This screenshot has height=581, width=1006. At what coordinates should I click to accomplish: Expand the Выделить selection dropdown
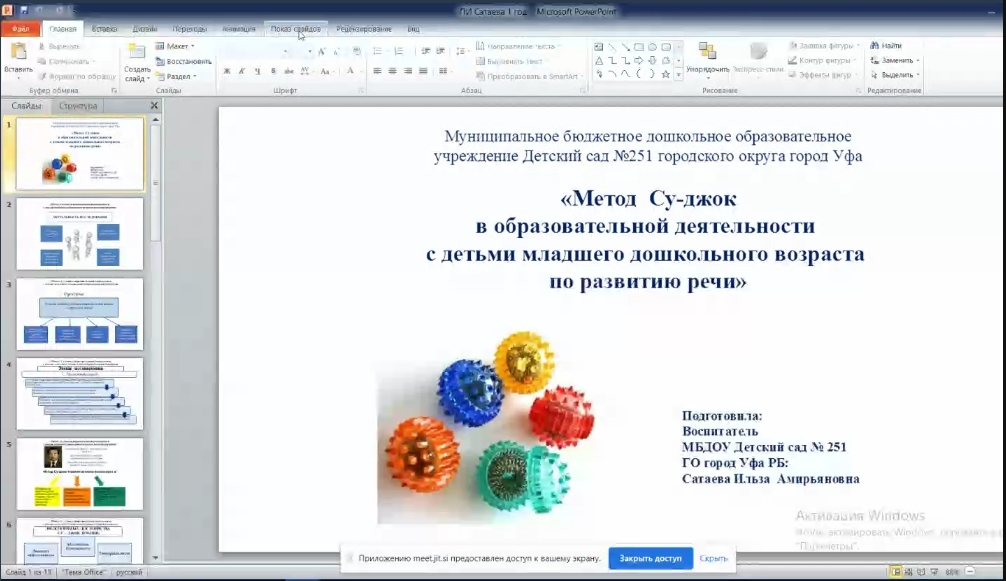pyautogui.click(x=895, y=75)
